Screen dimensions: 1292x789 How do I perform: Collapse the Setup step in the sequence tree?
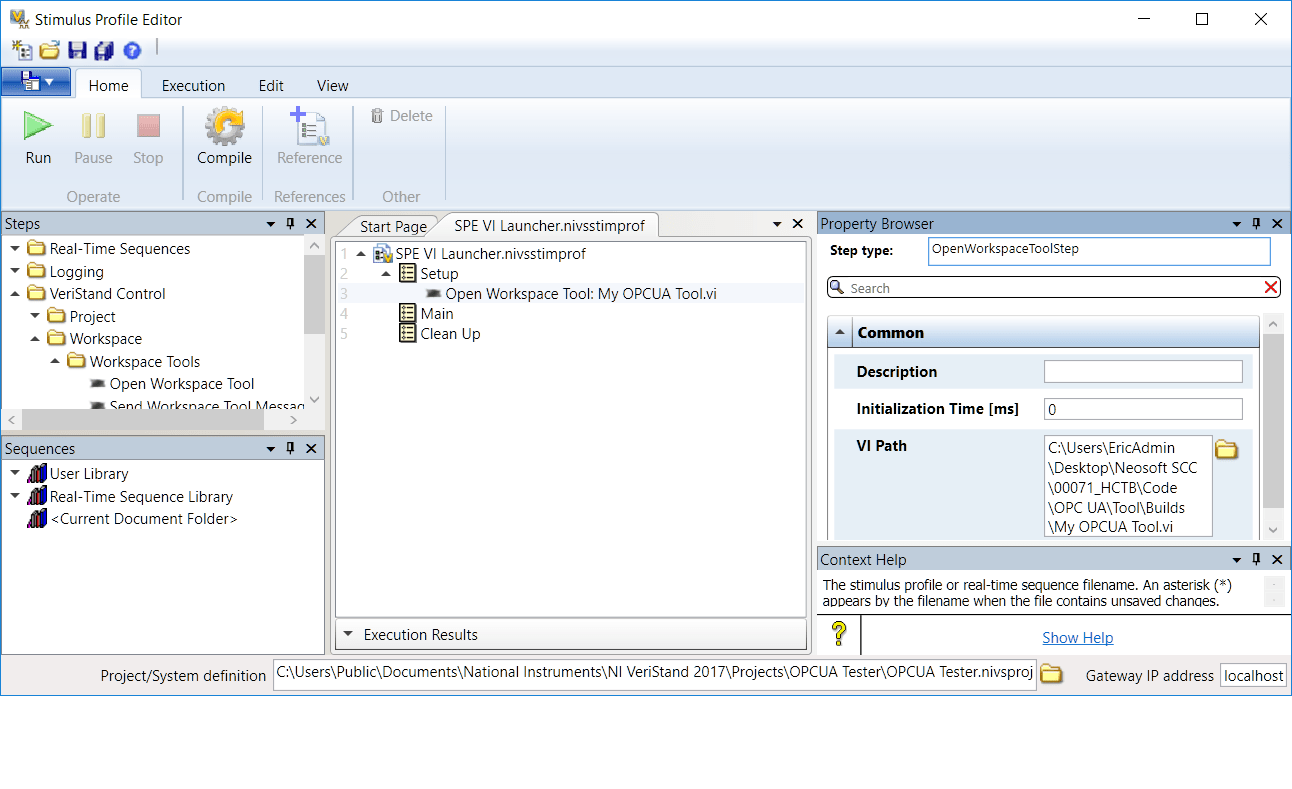click(x=385, y=273)
